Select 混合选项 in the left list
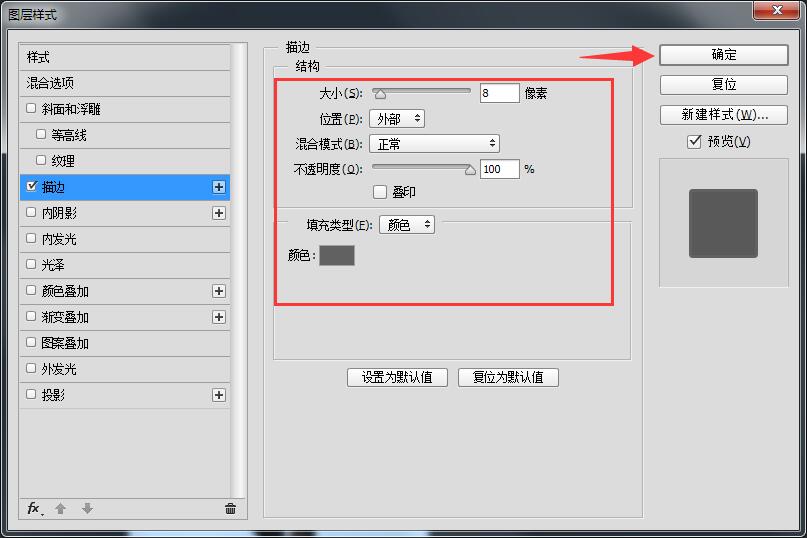 pos(125,83)
